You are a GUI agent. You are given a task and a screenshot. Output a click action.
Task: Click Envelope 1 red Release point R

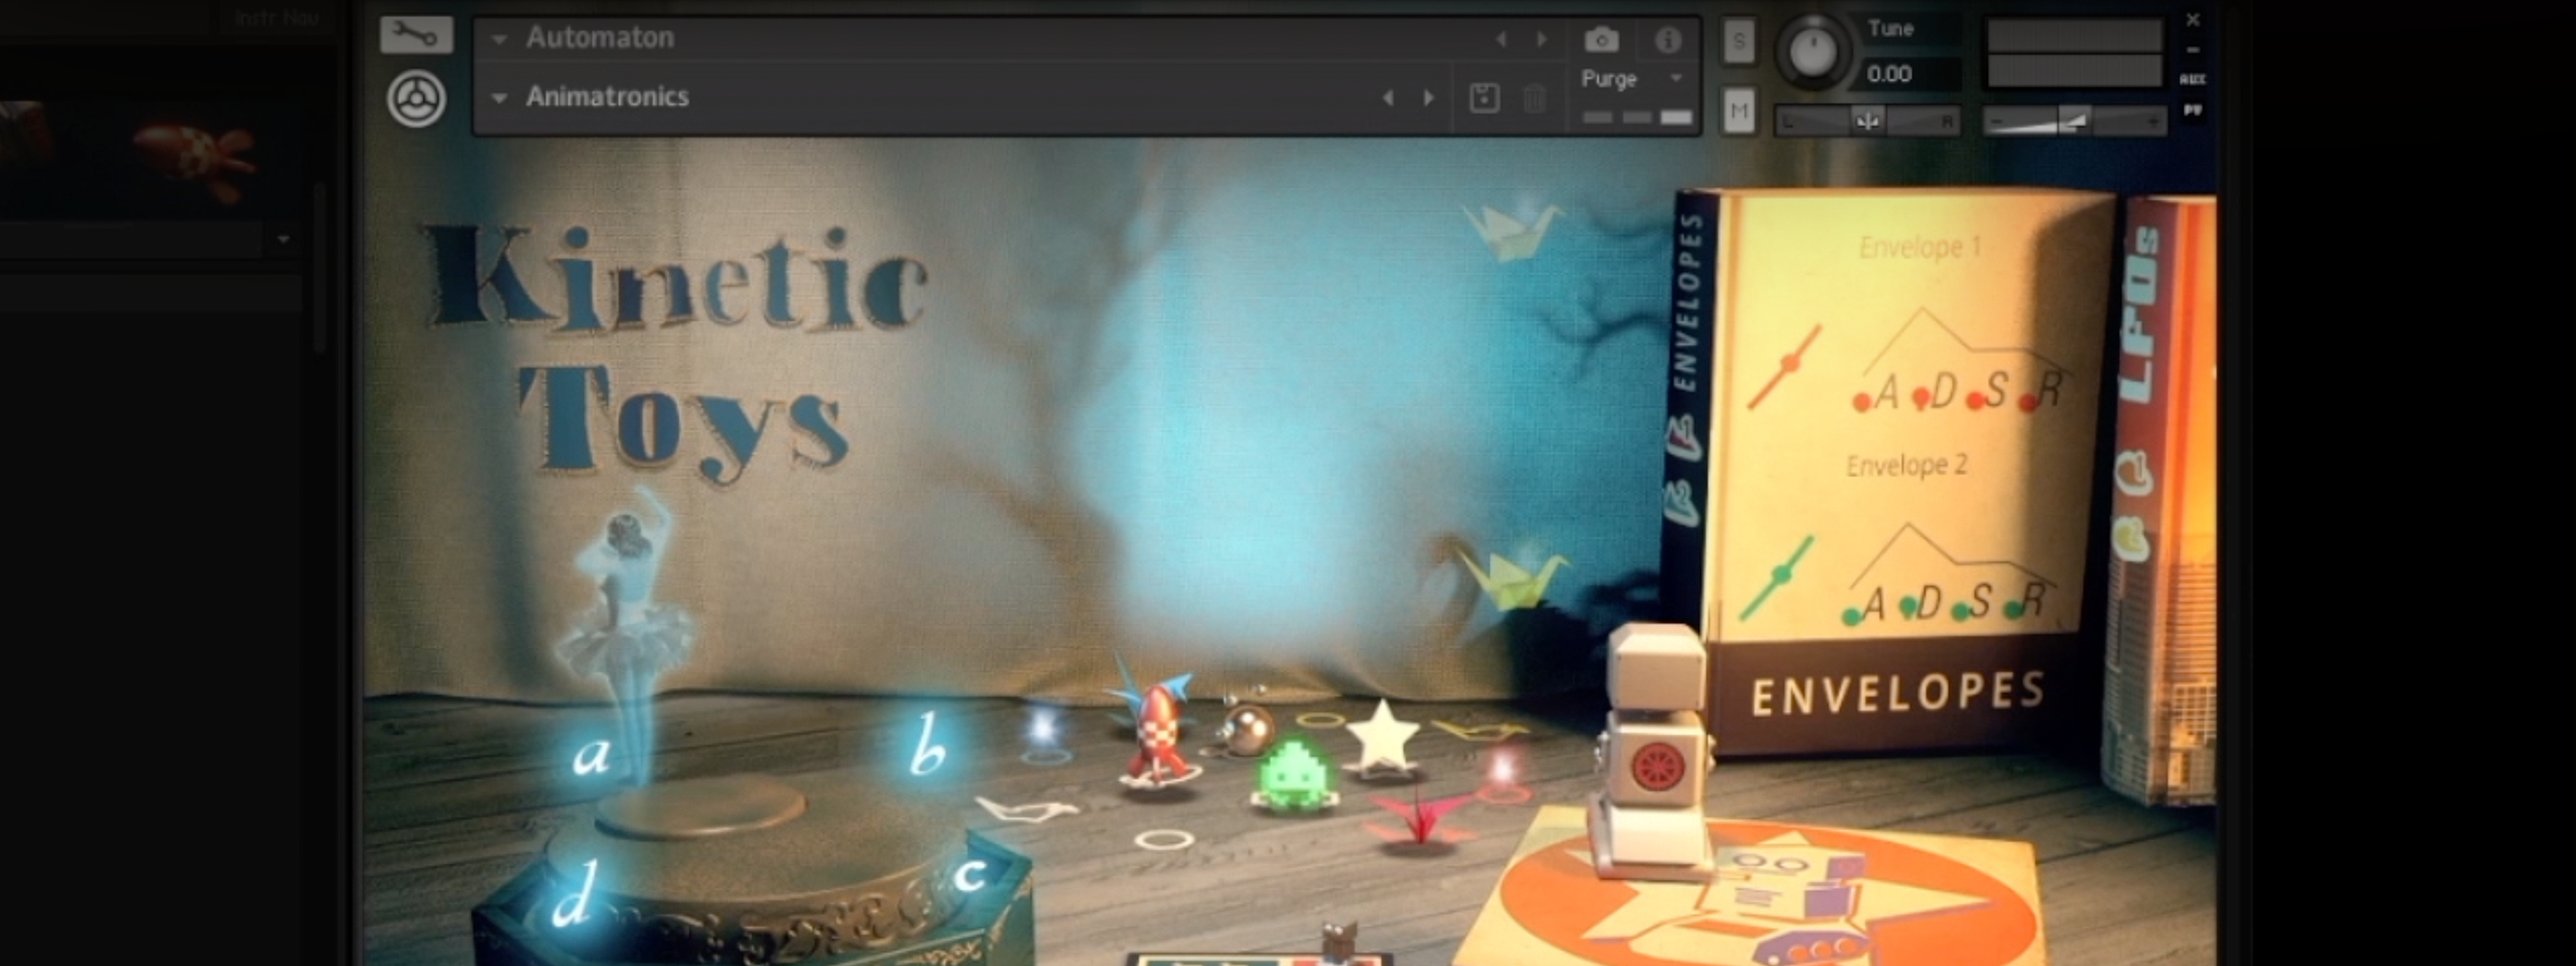(x=2028, y=403)
